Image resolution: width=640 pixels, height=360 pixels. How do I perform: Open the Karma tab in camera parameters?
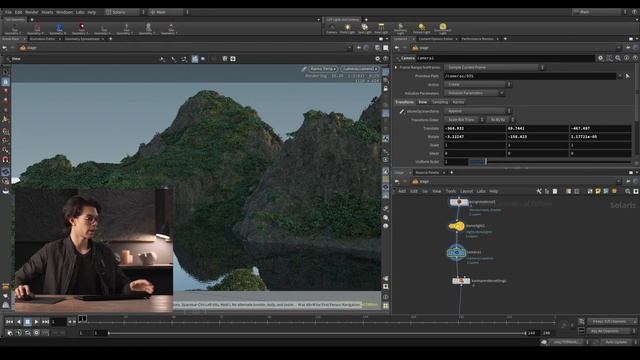(x=458, y=102)
